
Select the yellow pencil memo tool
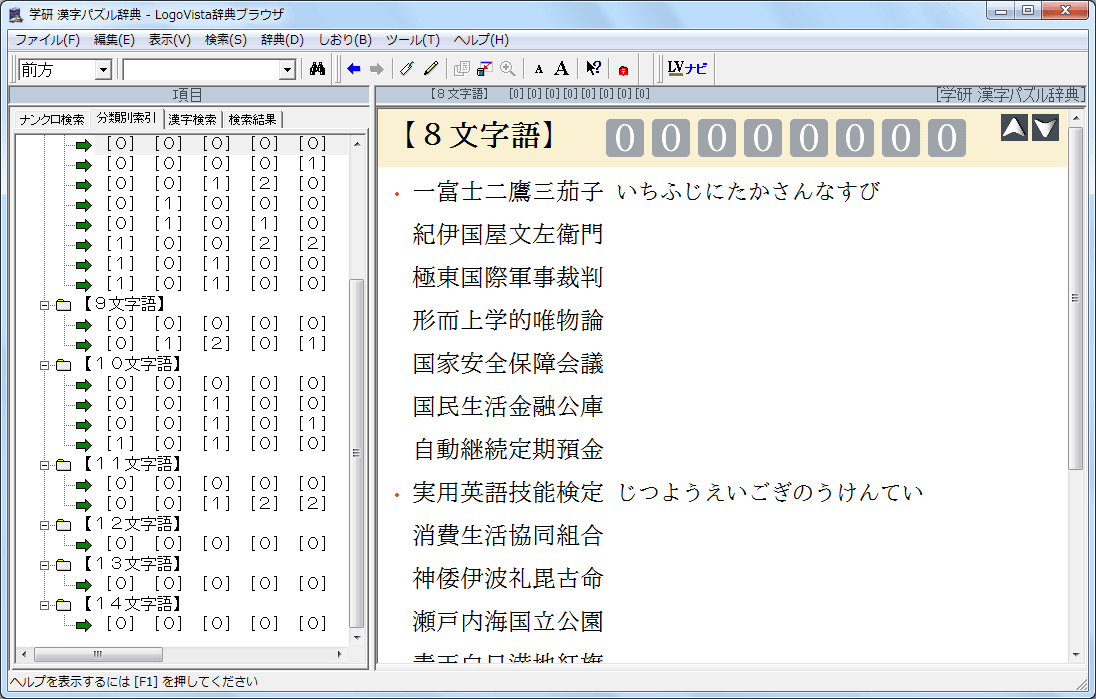coord(431,69)
